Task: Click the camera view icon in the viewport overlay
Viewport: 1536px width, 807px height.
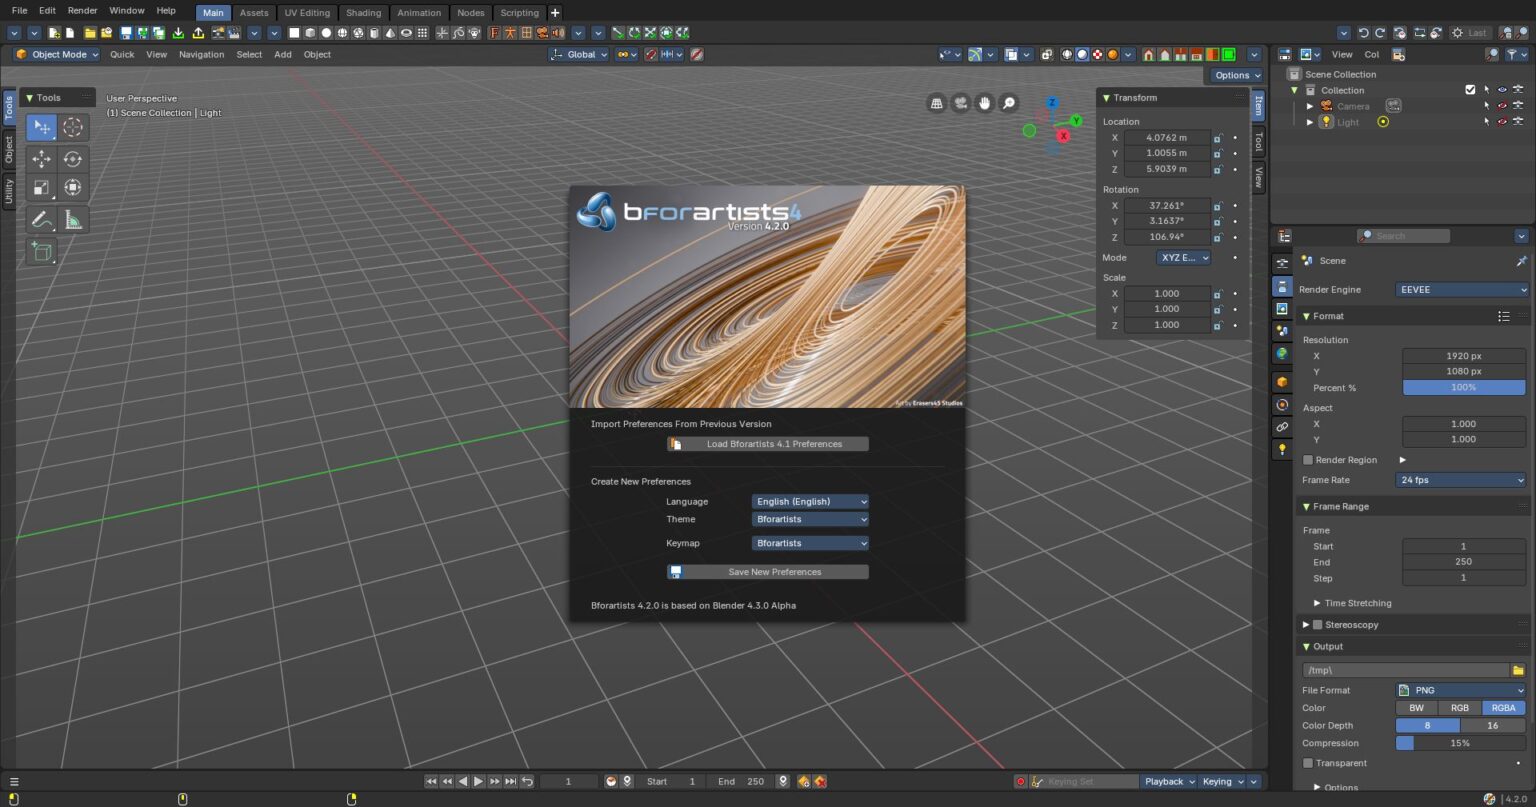Action: tap(960, 102)
